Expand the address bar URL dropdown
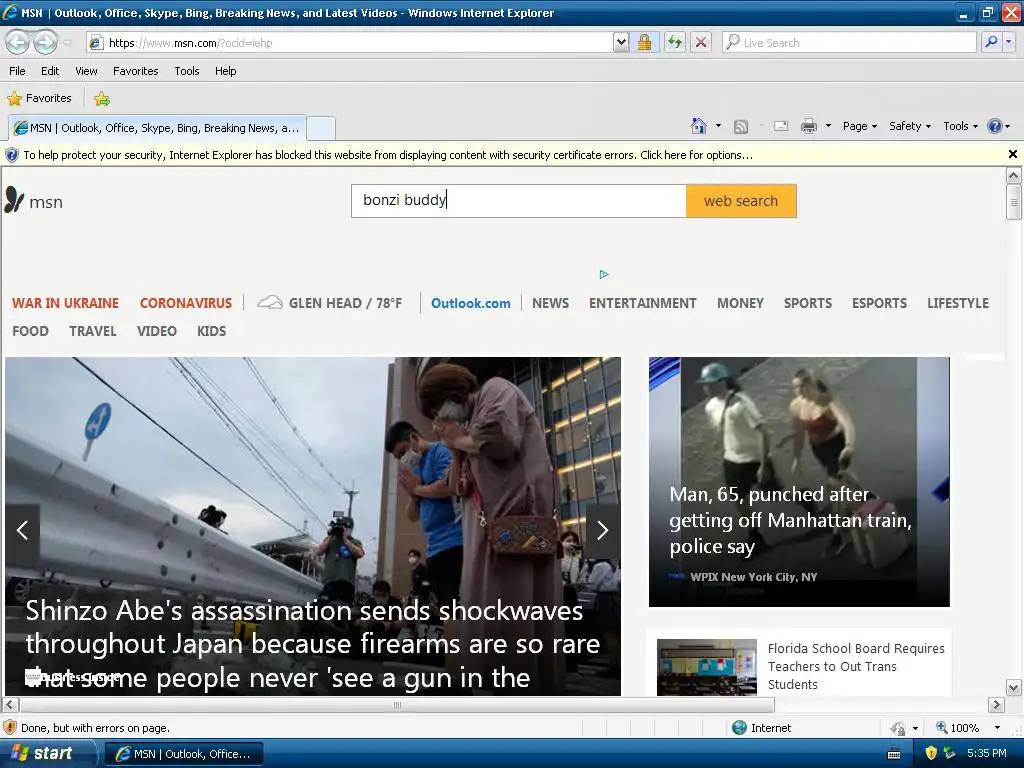The width and height of the screenshot is (1024, 768). 621,43
